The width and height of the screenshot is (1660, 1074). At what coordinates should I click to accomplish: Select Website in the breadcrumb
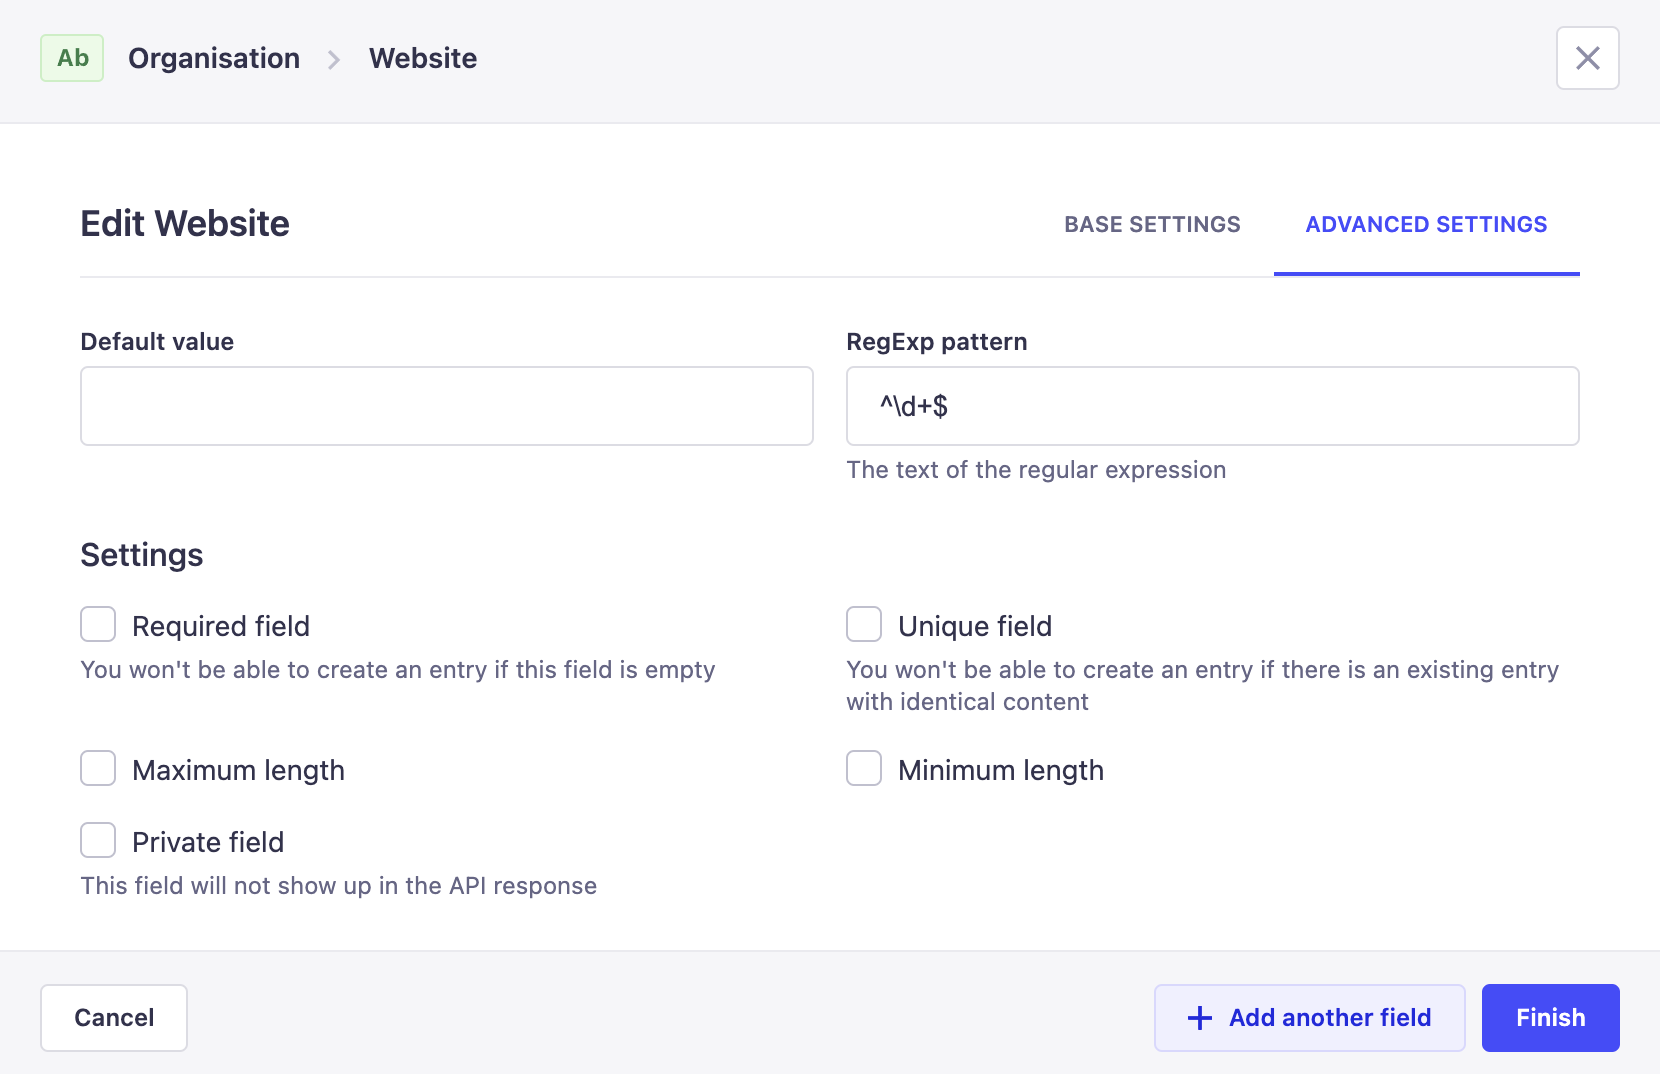click(x=422, y=58)
